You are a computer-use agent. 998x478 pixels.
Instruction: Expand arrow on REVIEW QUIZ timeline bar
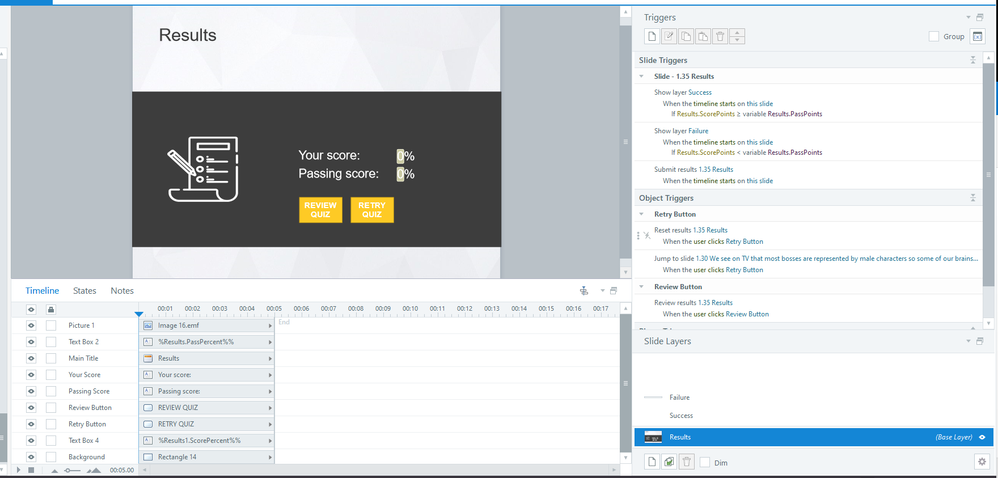tap(271, 407)
